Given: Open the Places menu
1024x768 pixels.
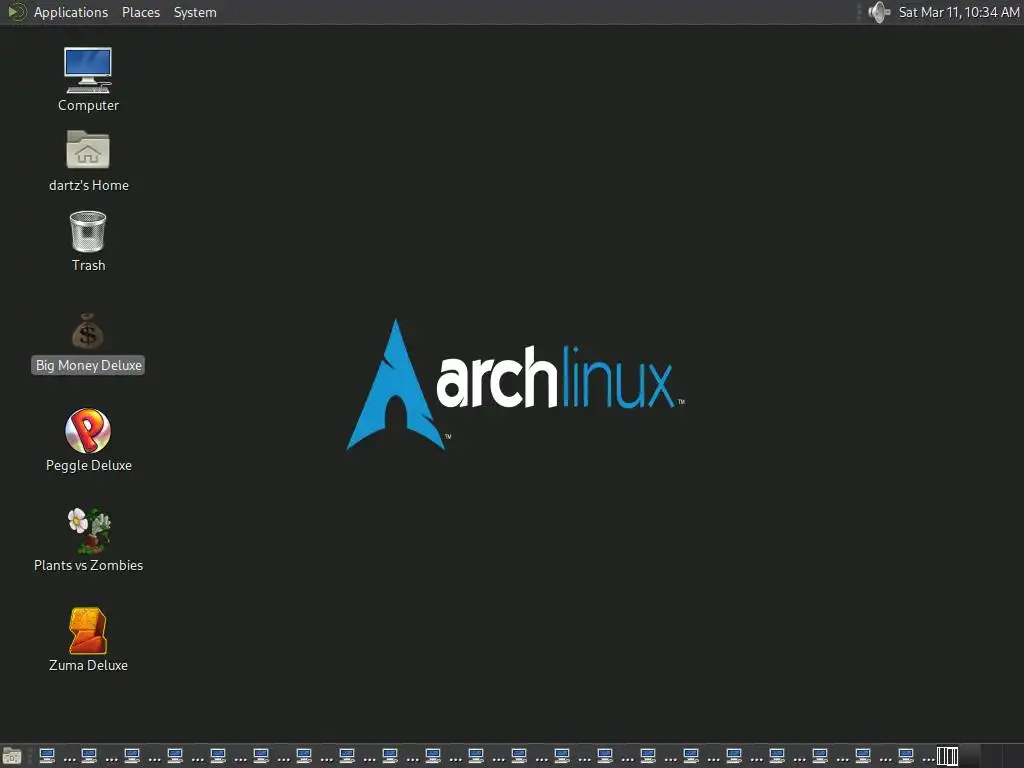Looking at the screenshot, I should (x=140, y=12).
